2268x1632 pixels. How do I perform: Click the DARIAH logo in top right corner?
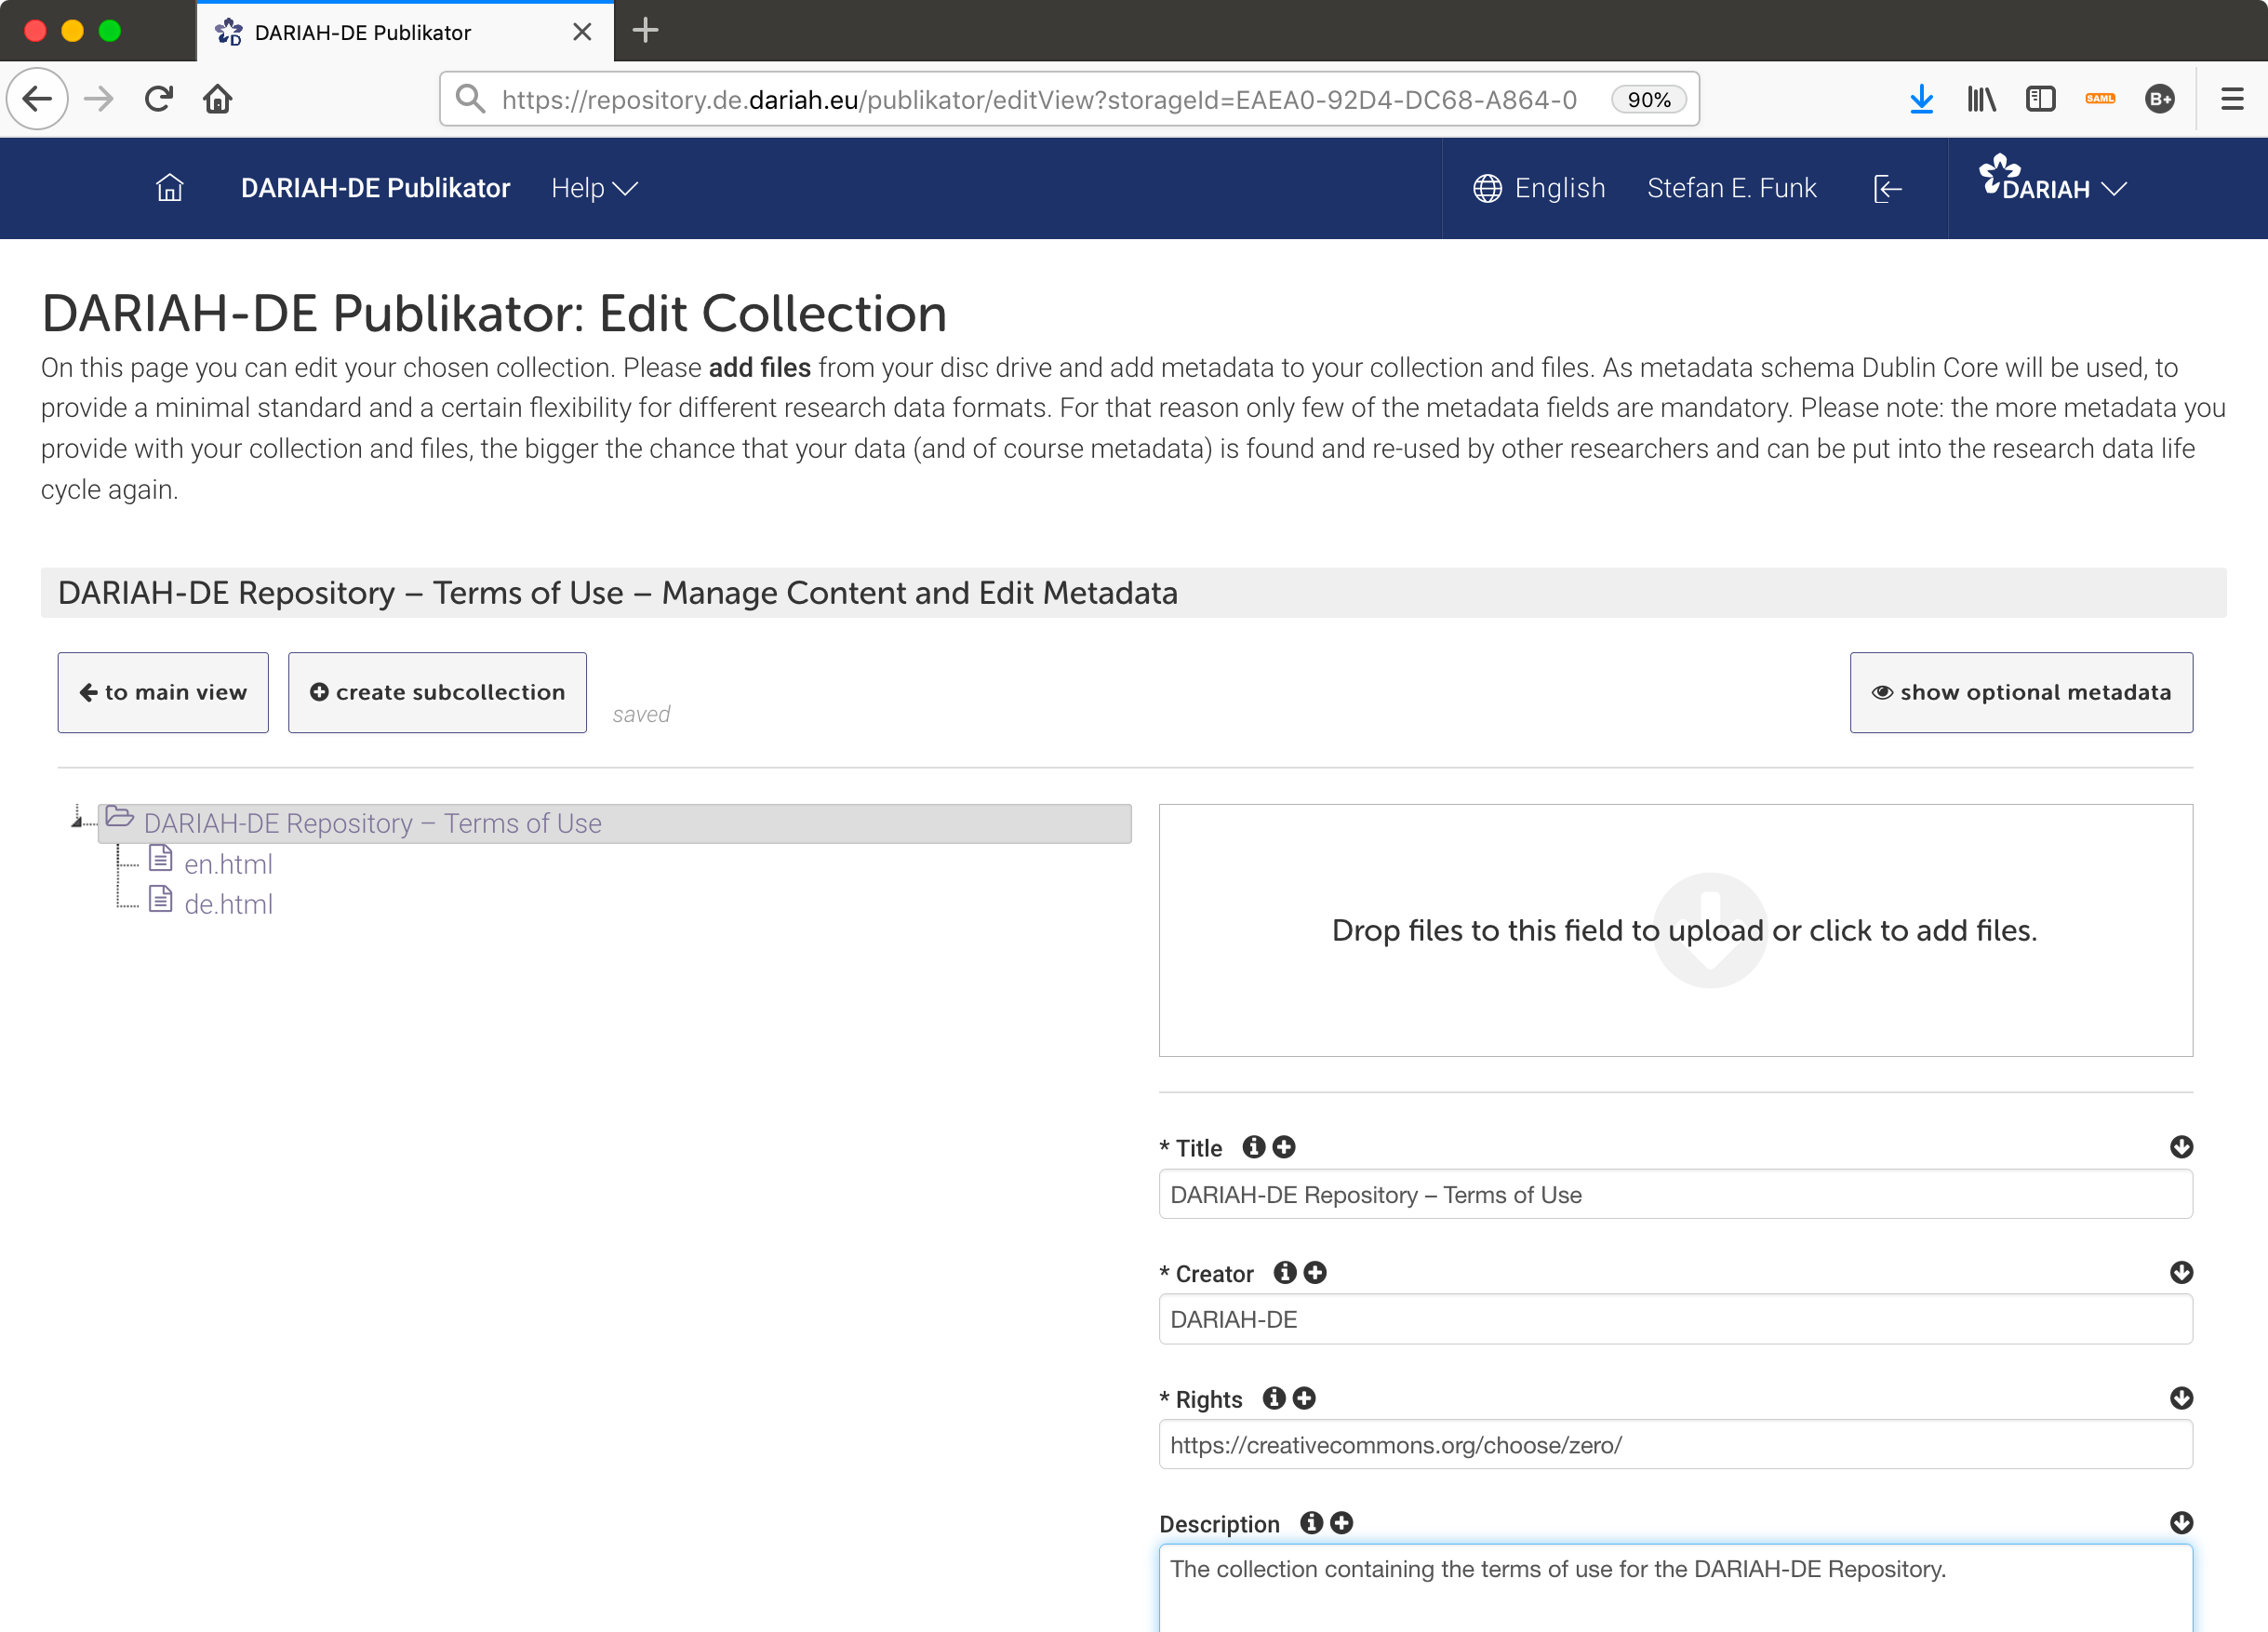(2035, 187)
